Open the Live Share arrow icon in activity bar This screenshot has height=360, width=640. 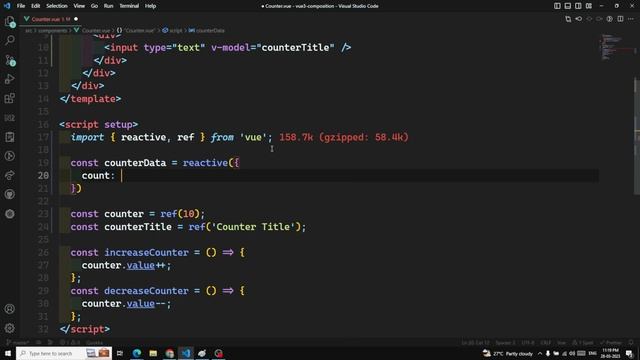point(10,176)
